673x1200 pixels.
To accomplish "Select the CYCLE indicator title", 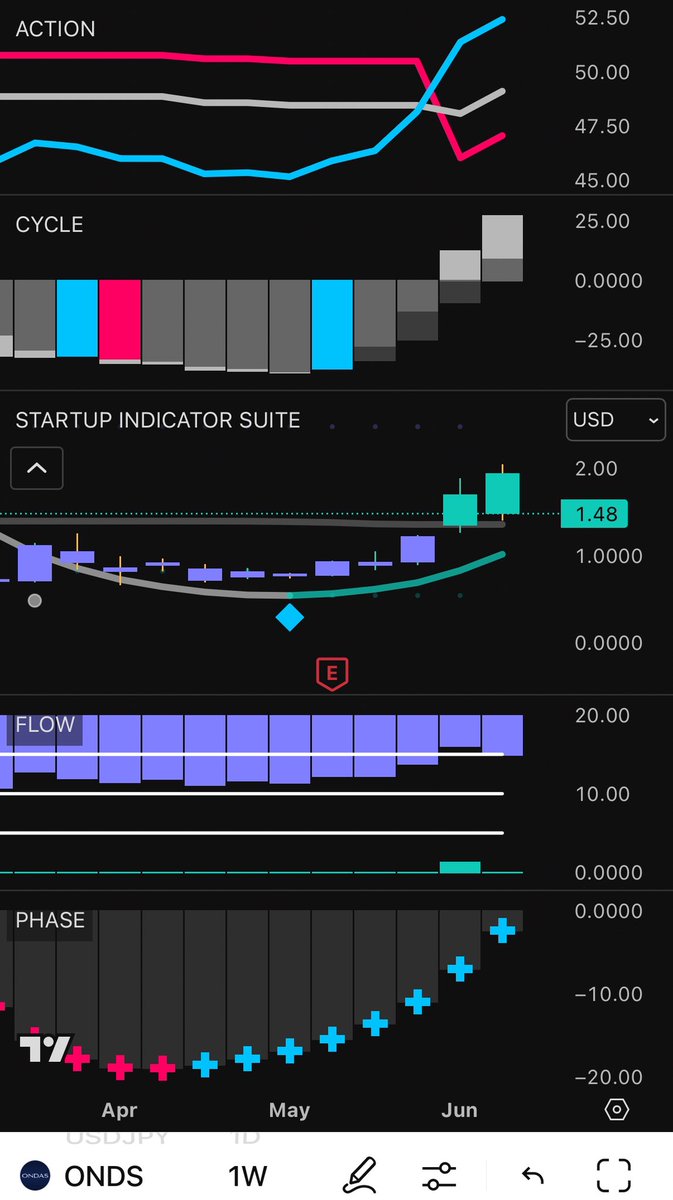I will pos(49,224).
